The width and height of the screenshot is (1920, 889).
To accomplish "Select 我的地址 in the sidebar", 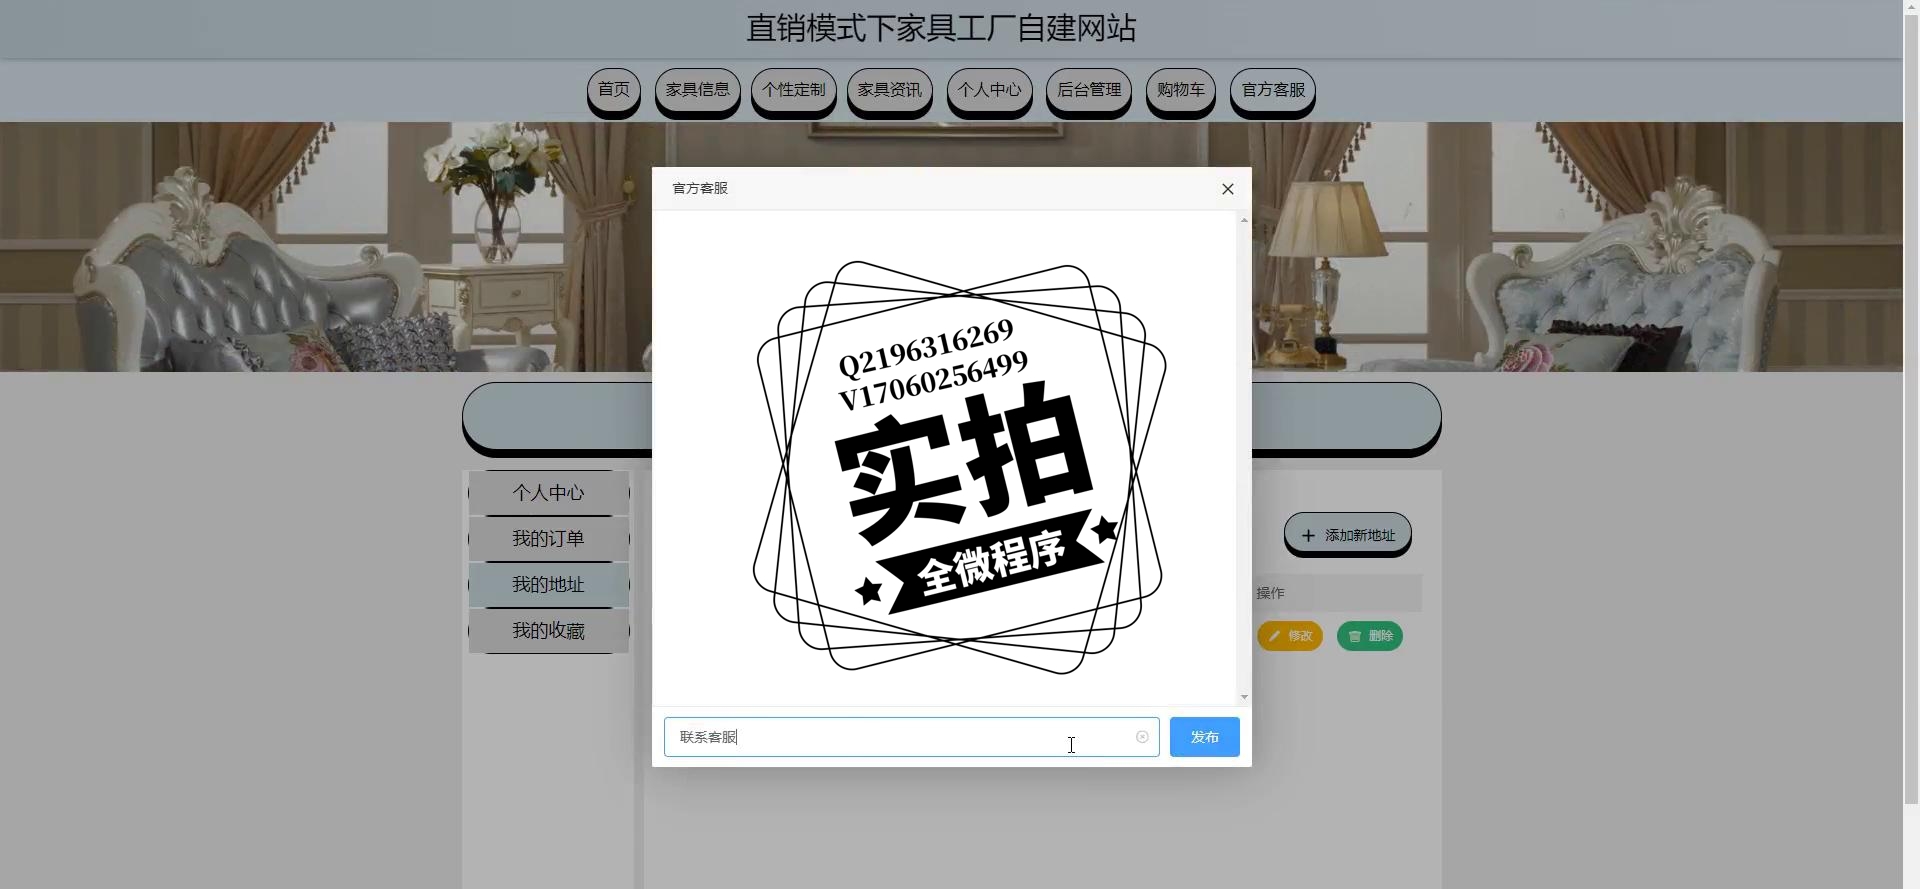I will tap(549, 585).
